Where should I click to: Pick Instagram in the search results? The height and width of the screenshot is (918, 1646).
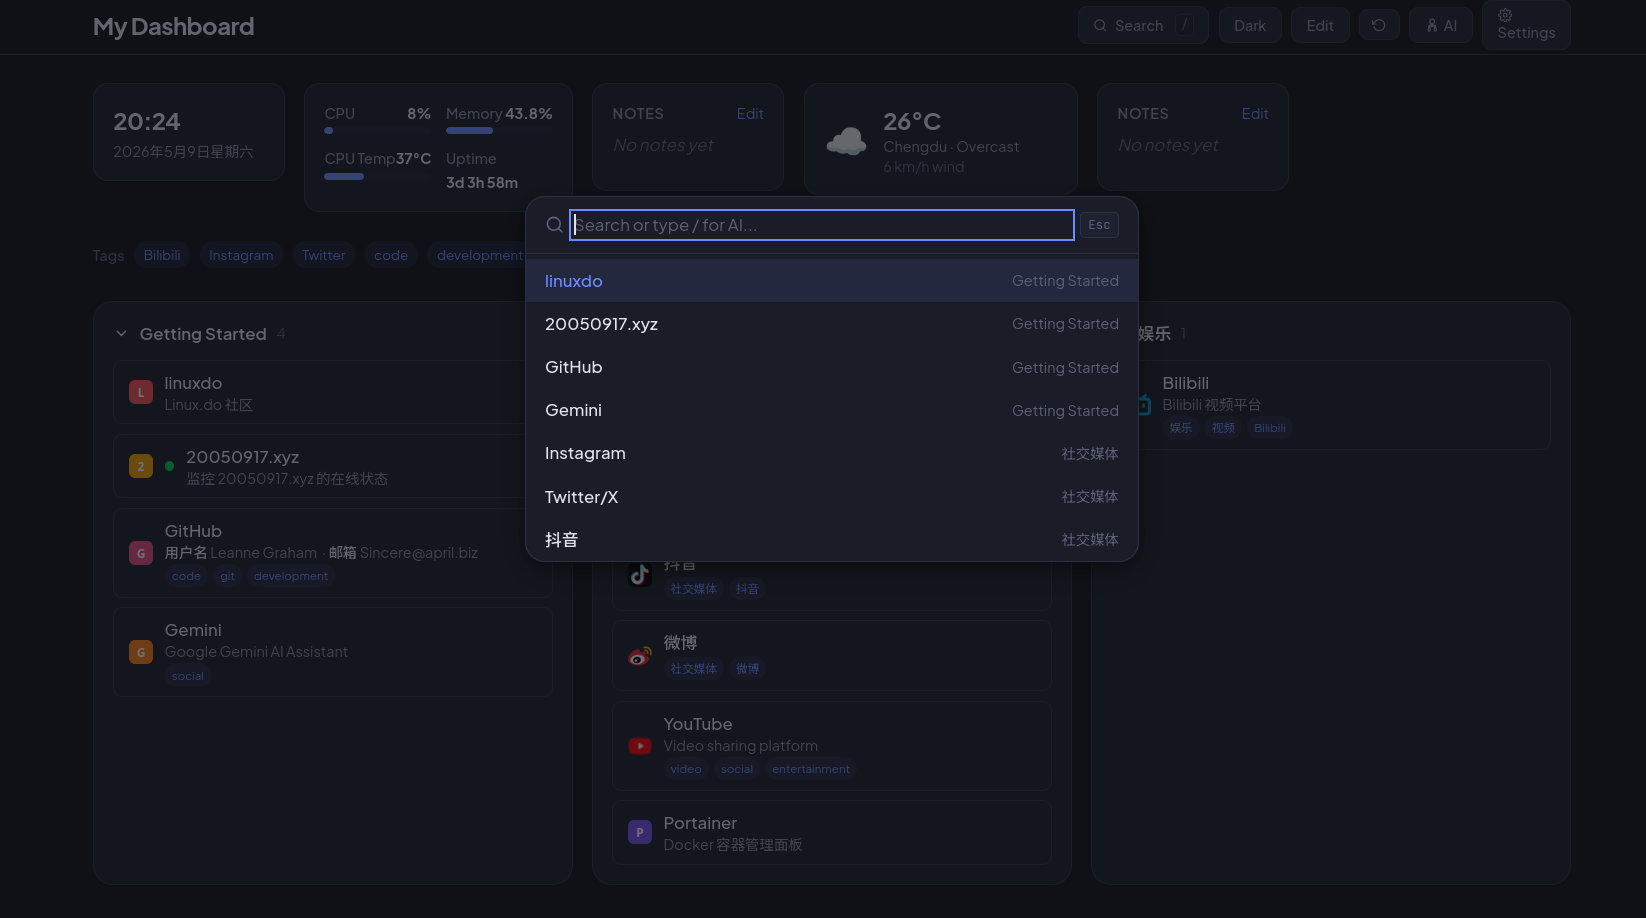click(832, 453)
